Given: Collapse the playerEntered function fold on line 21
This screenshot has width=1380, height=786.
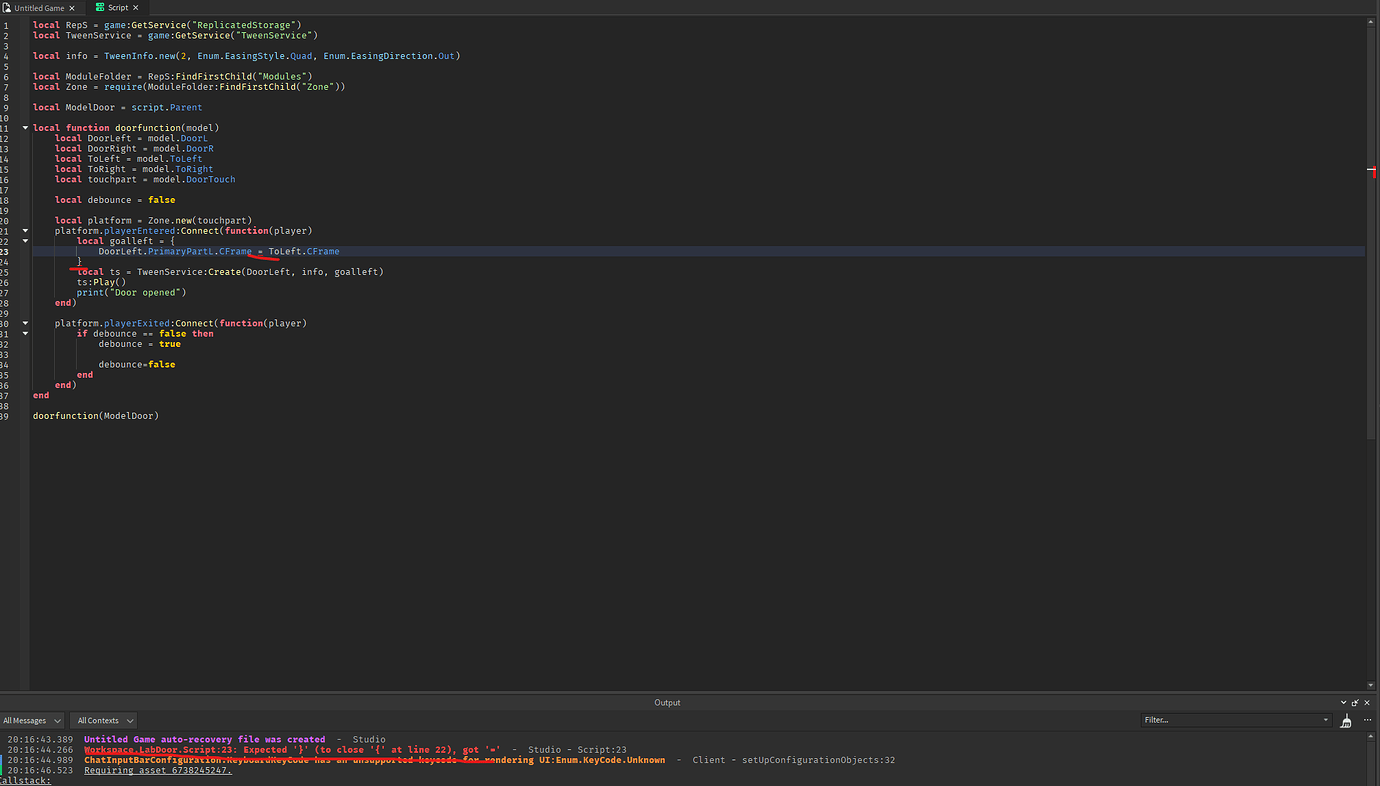Looking at the screenshot, I should [x=25, y=230].
